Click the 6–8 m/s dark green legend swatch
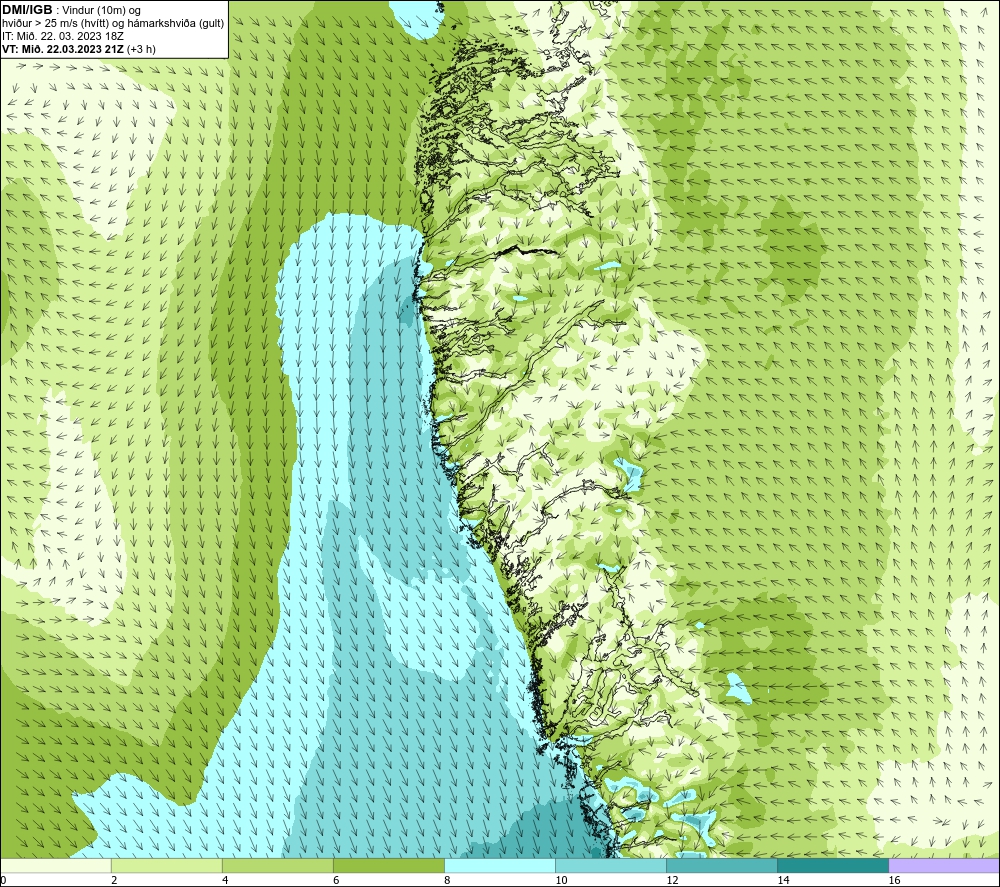Viewport: 1000px width, 887px height. 389,865
